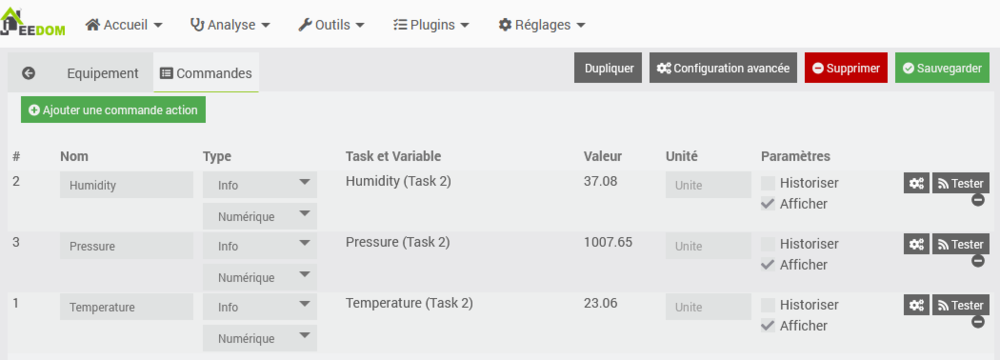The height and width of the screenshot is (360, 1000).
Task: Click the text Pressure (Task 2)
Action: (x=397, y=242)
